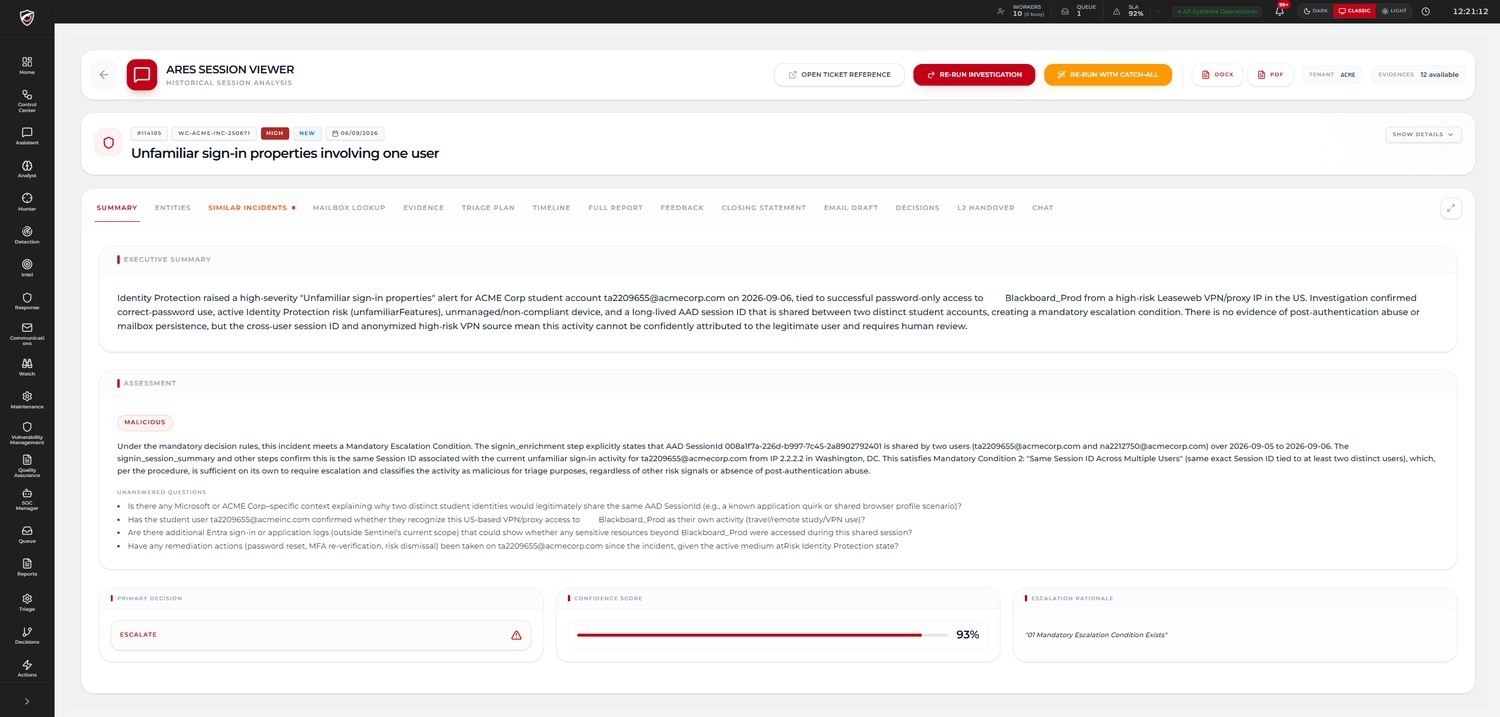1500x717 pixels.
Task: Switch to the Triage Plan tab
Action: [488, 208]
